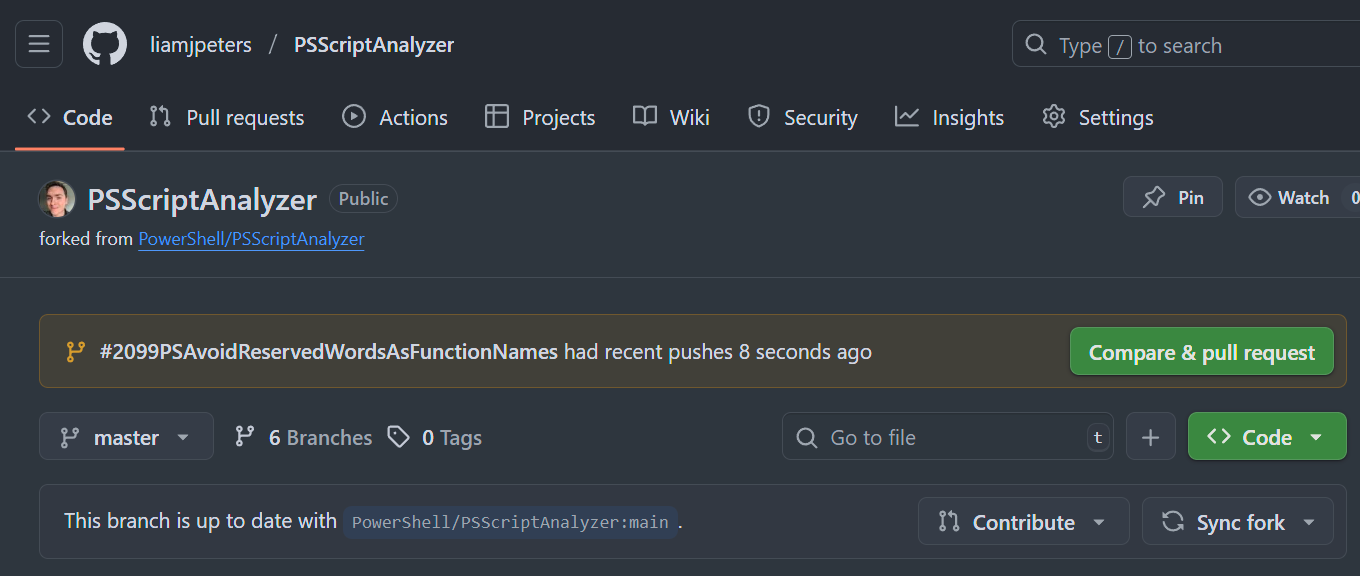This screenshot has height=576, width=1360.
Task: Click the PowerShell/PSScriptAnalyzer:main branch reference
Action: tap(510, 522)
